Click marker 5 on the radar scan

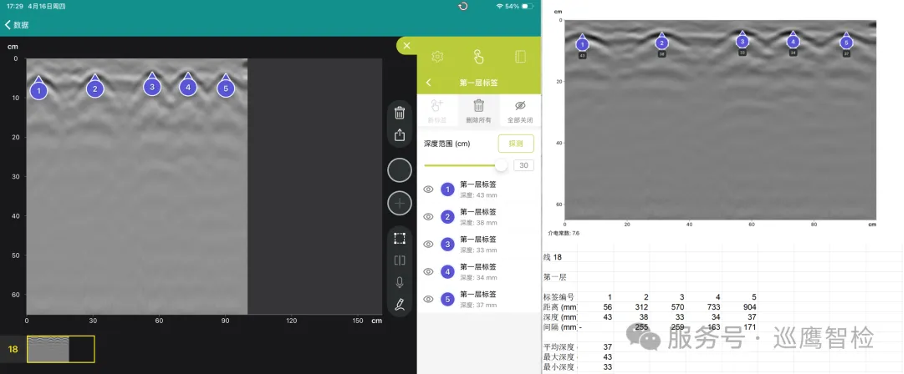click(x=225, y=87)
